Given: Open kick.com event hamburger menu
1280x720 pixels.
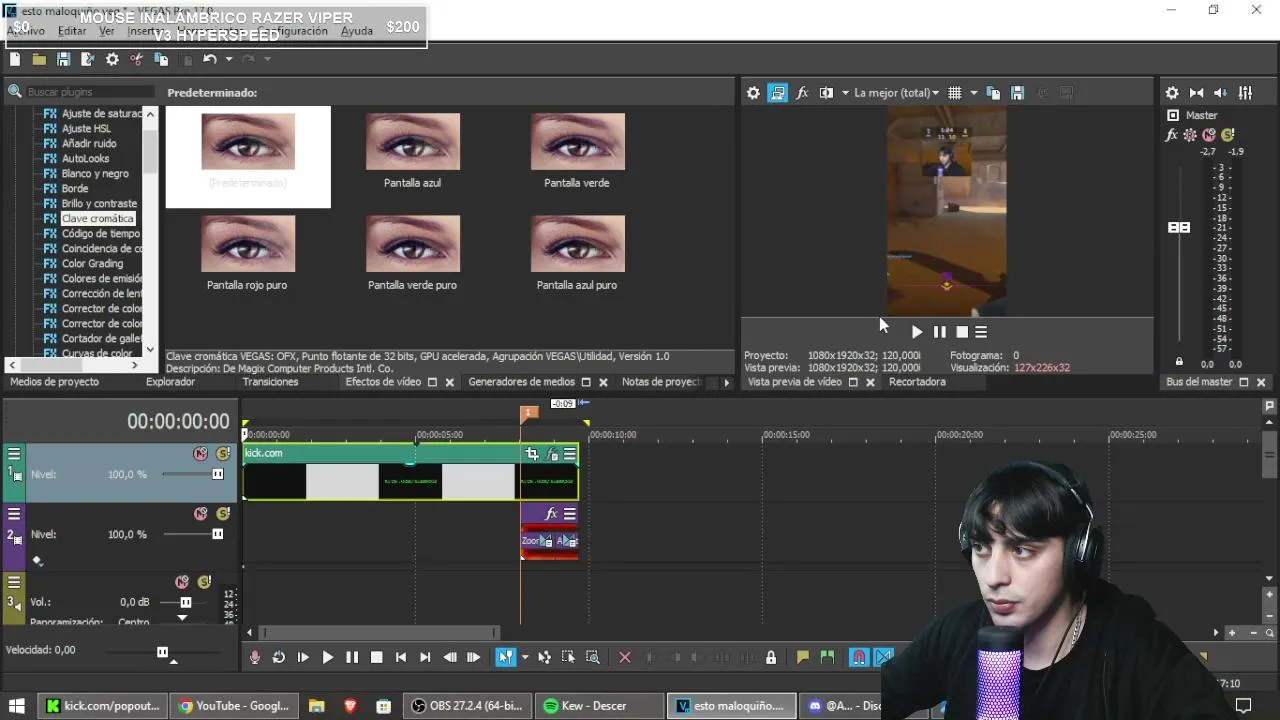Looking at the screenshot, I should coord(570,454).
